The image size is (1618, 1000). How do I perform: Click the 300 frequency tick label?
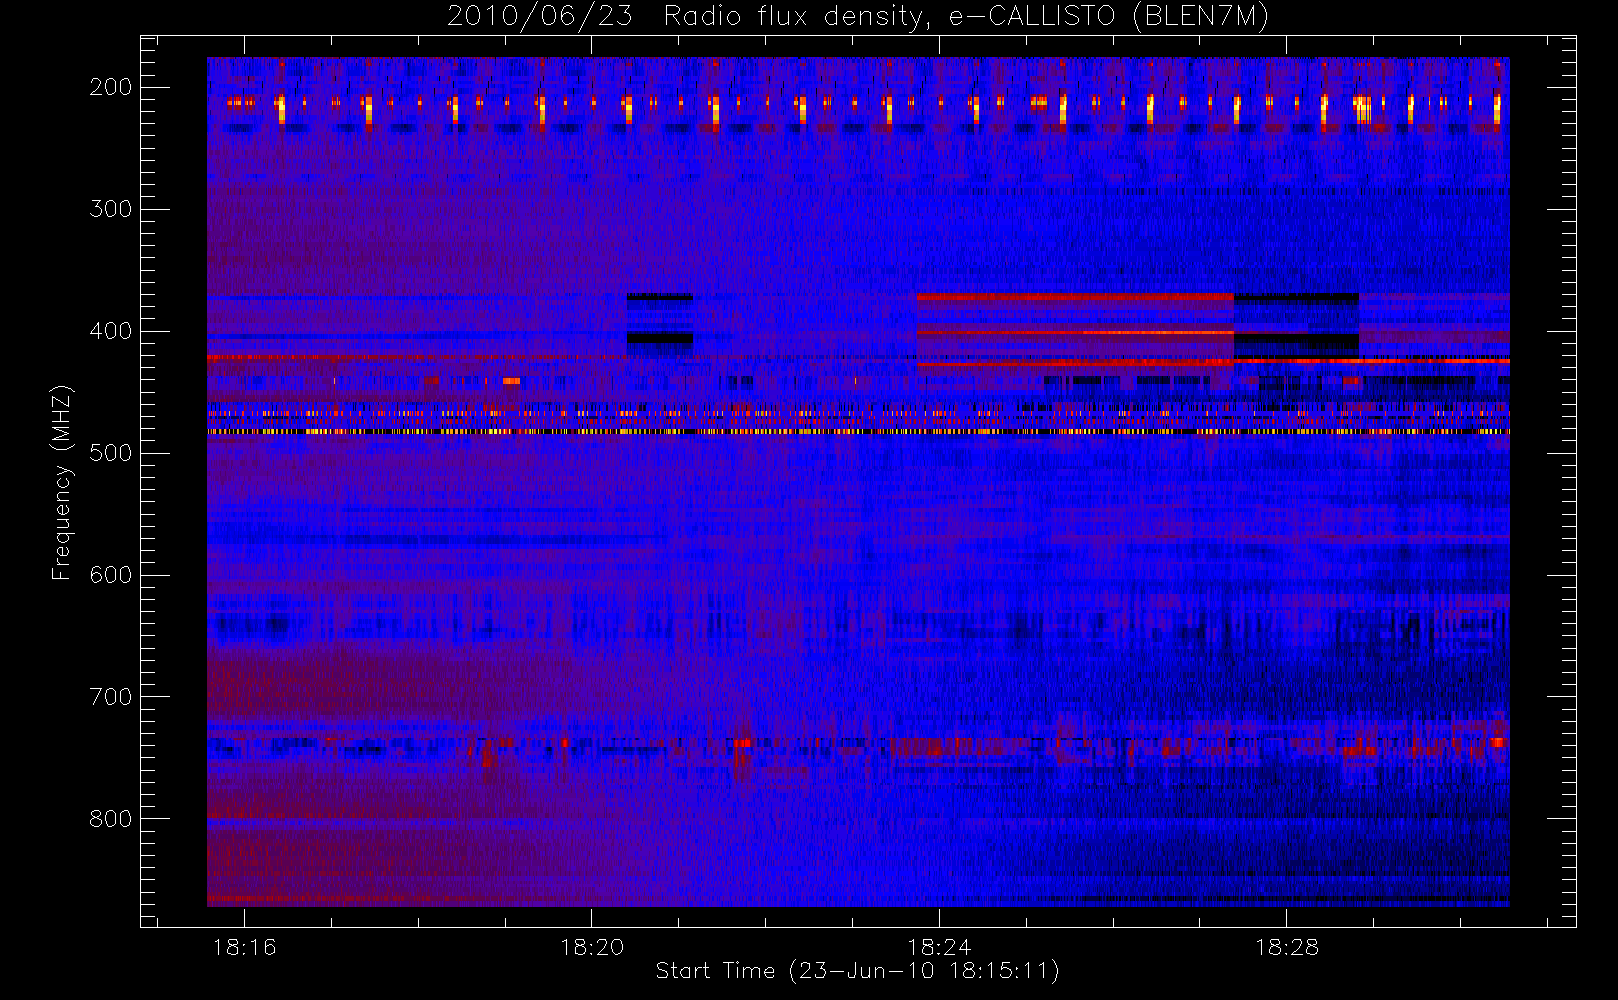(x=111, y=209)
